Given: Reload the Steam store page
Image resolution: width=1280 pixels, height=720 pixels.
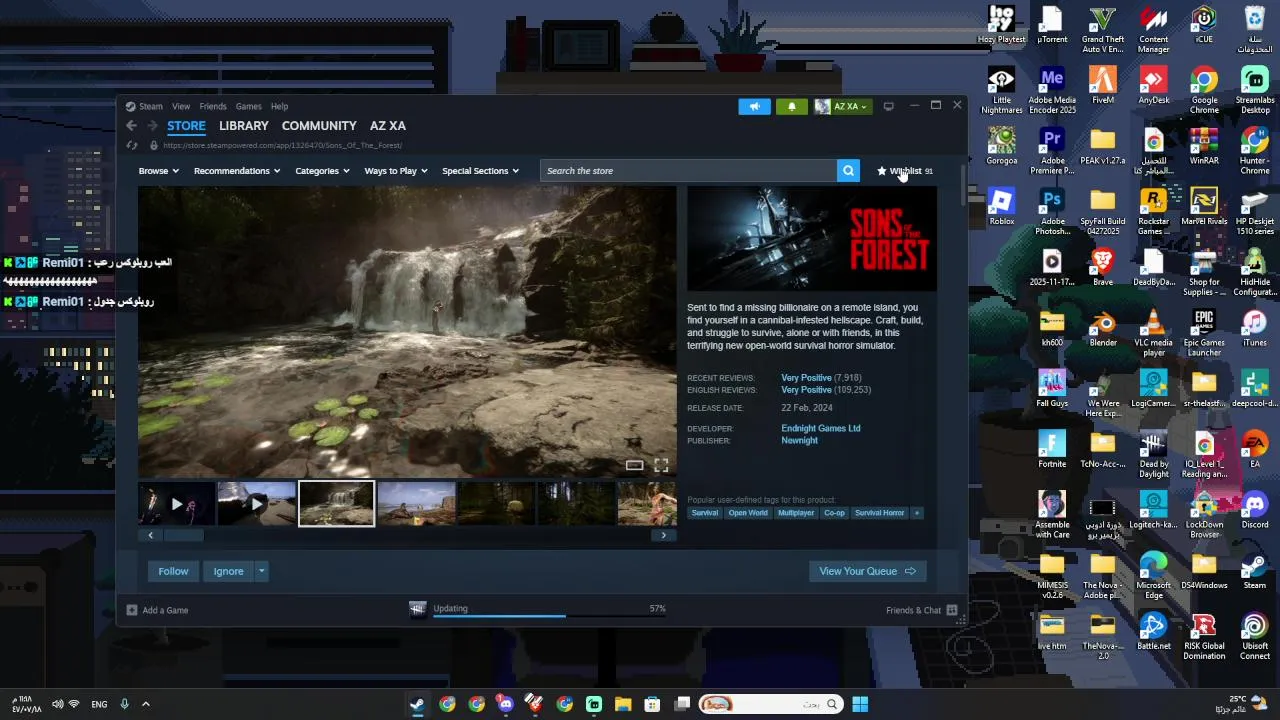Looking at the screenshot, I should [x=131, y=146].
